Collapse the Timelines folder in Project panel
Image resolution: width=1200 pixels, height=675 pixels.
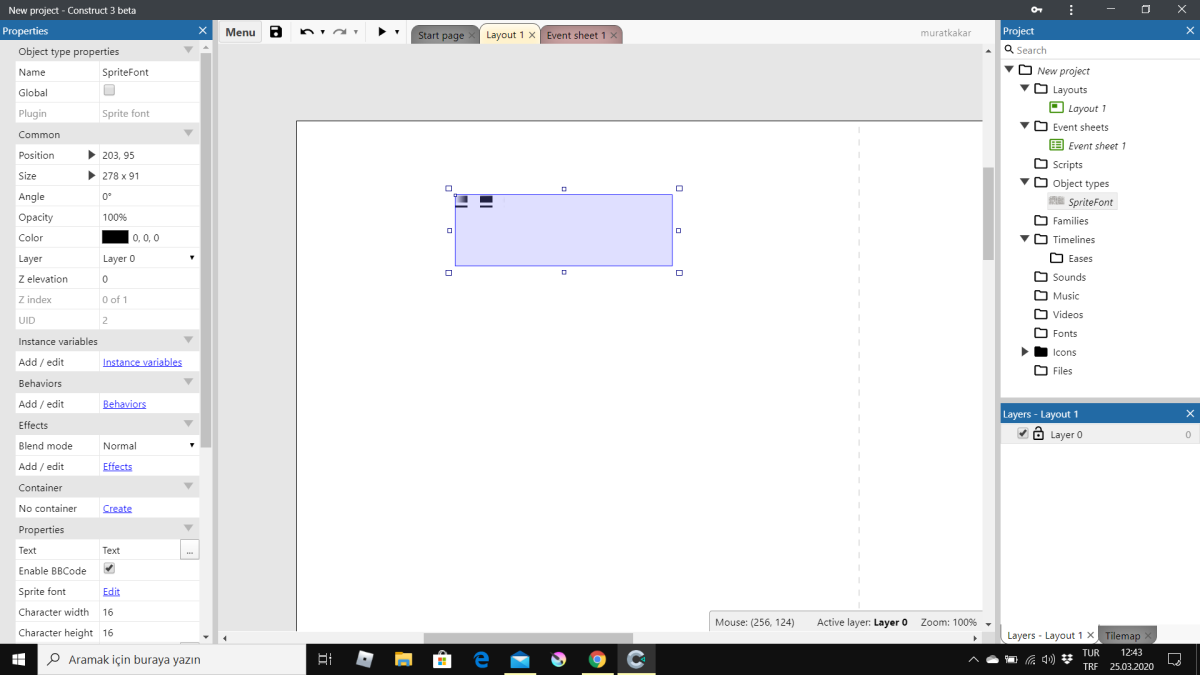tap(1024, 239)
